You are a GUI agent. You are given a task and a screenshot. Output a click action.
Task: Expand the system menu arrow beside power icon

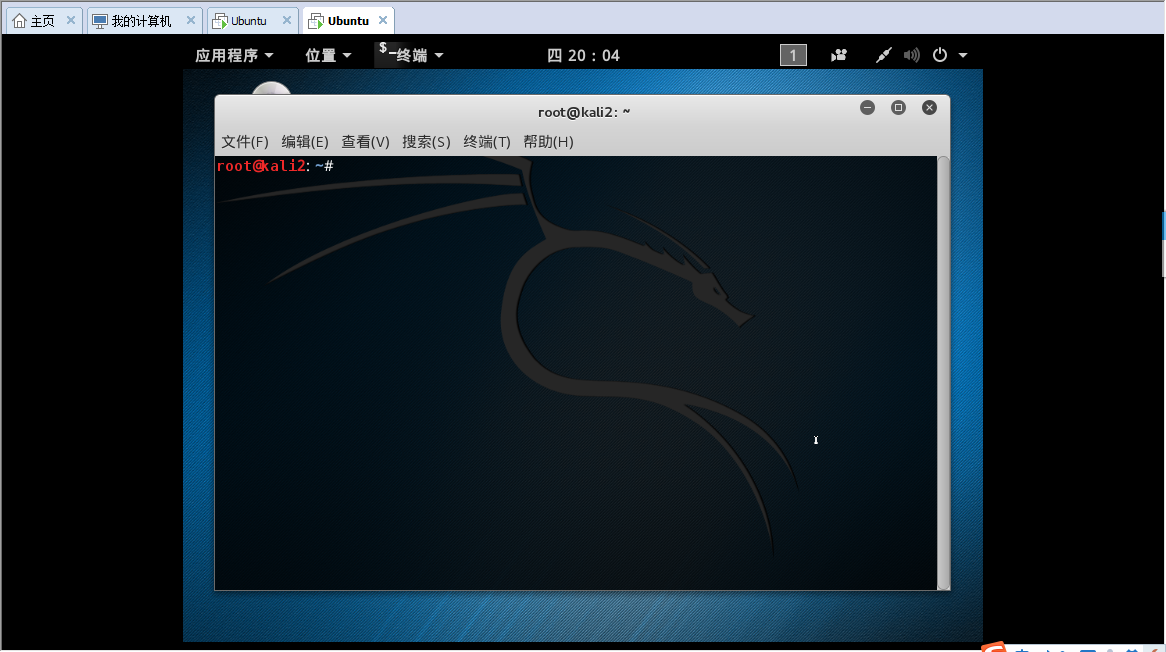[x=963, y=56]
